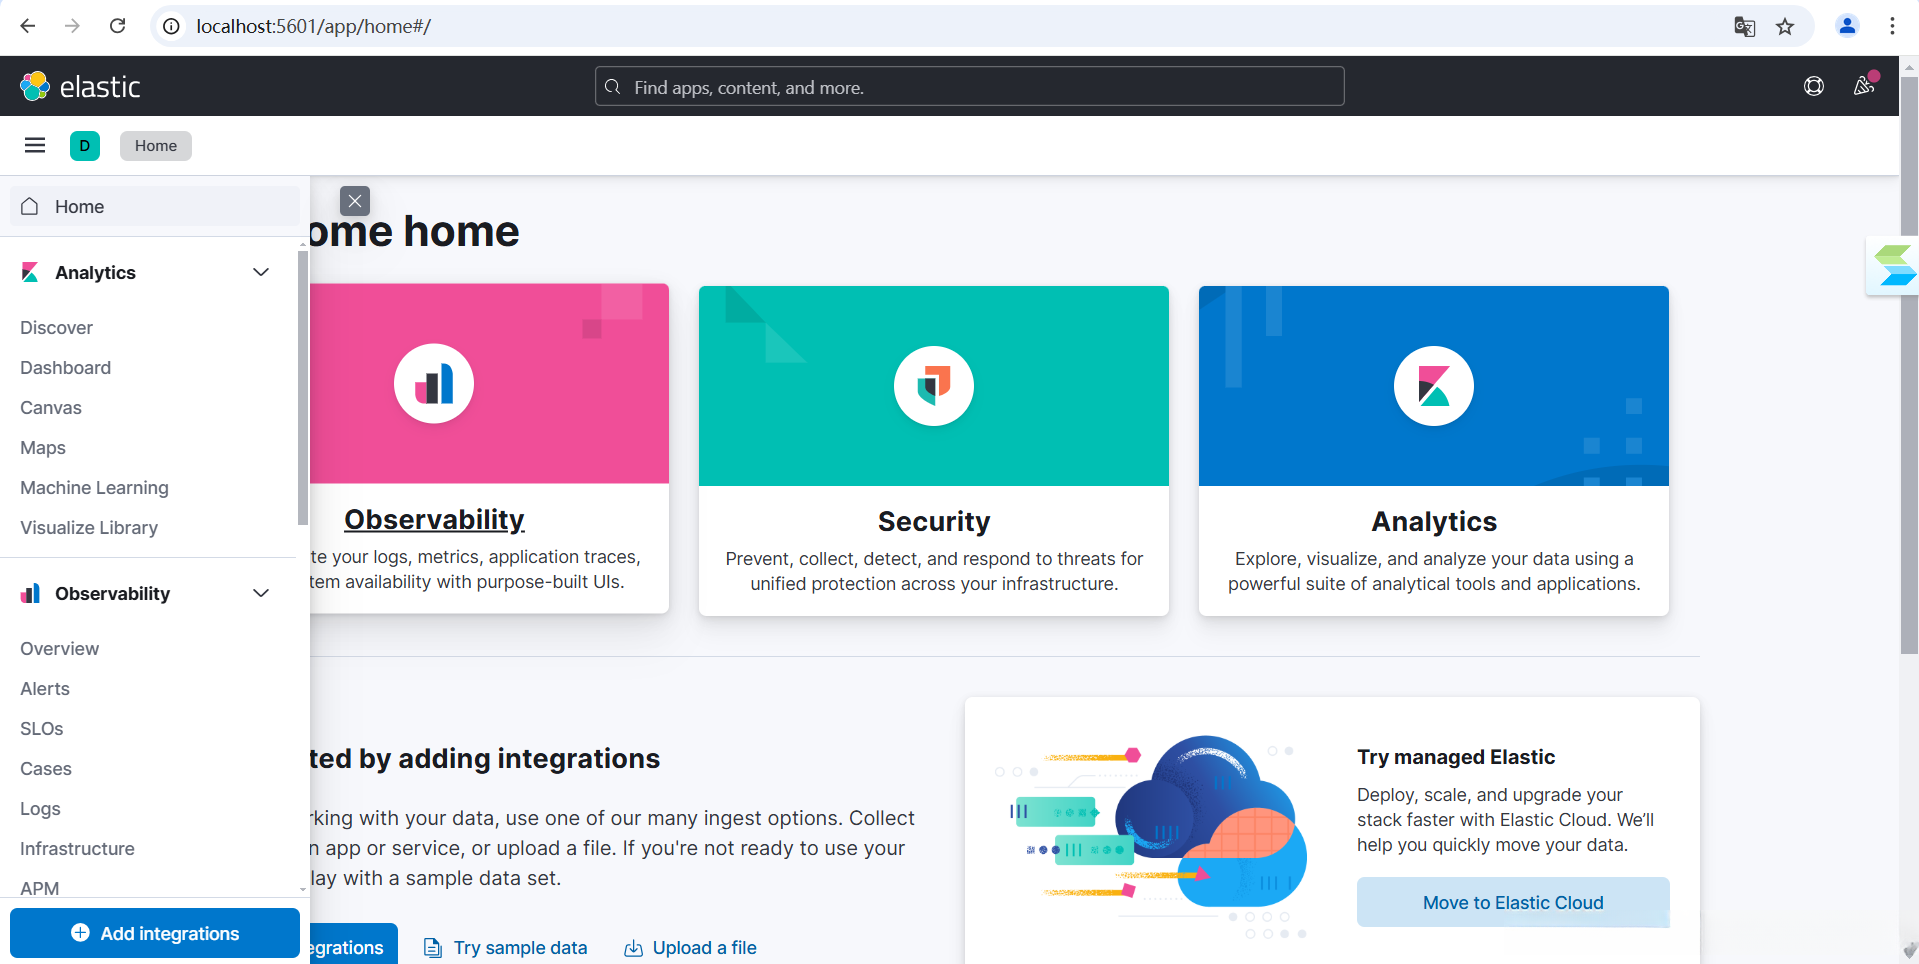Open the browser three-dot menu
This screenshot has width=1919, height=964.
tap(1892, 26)
